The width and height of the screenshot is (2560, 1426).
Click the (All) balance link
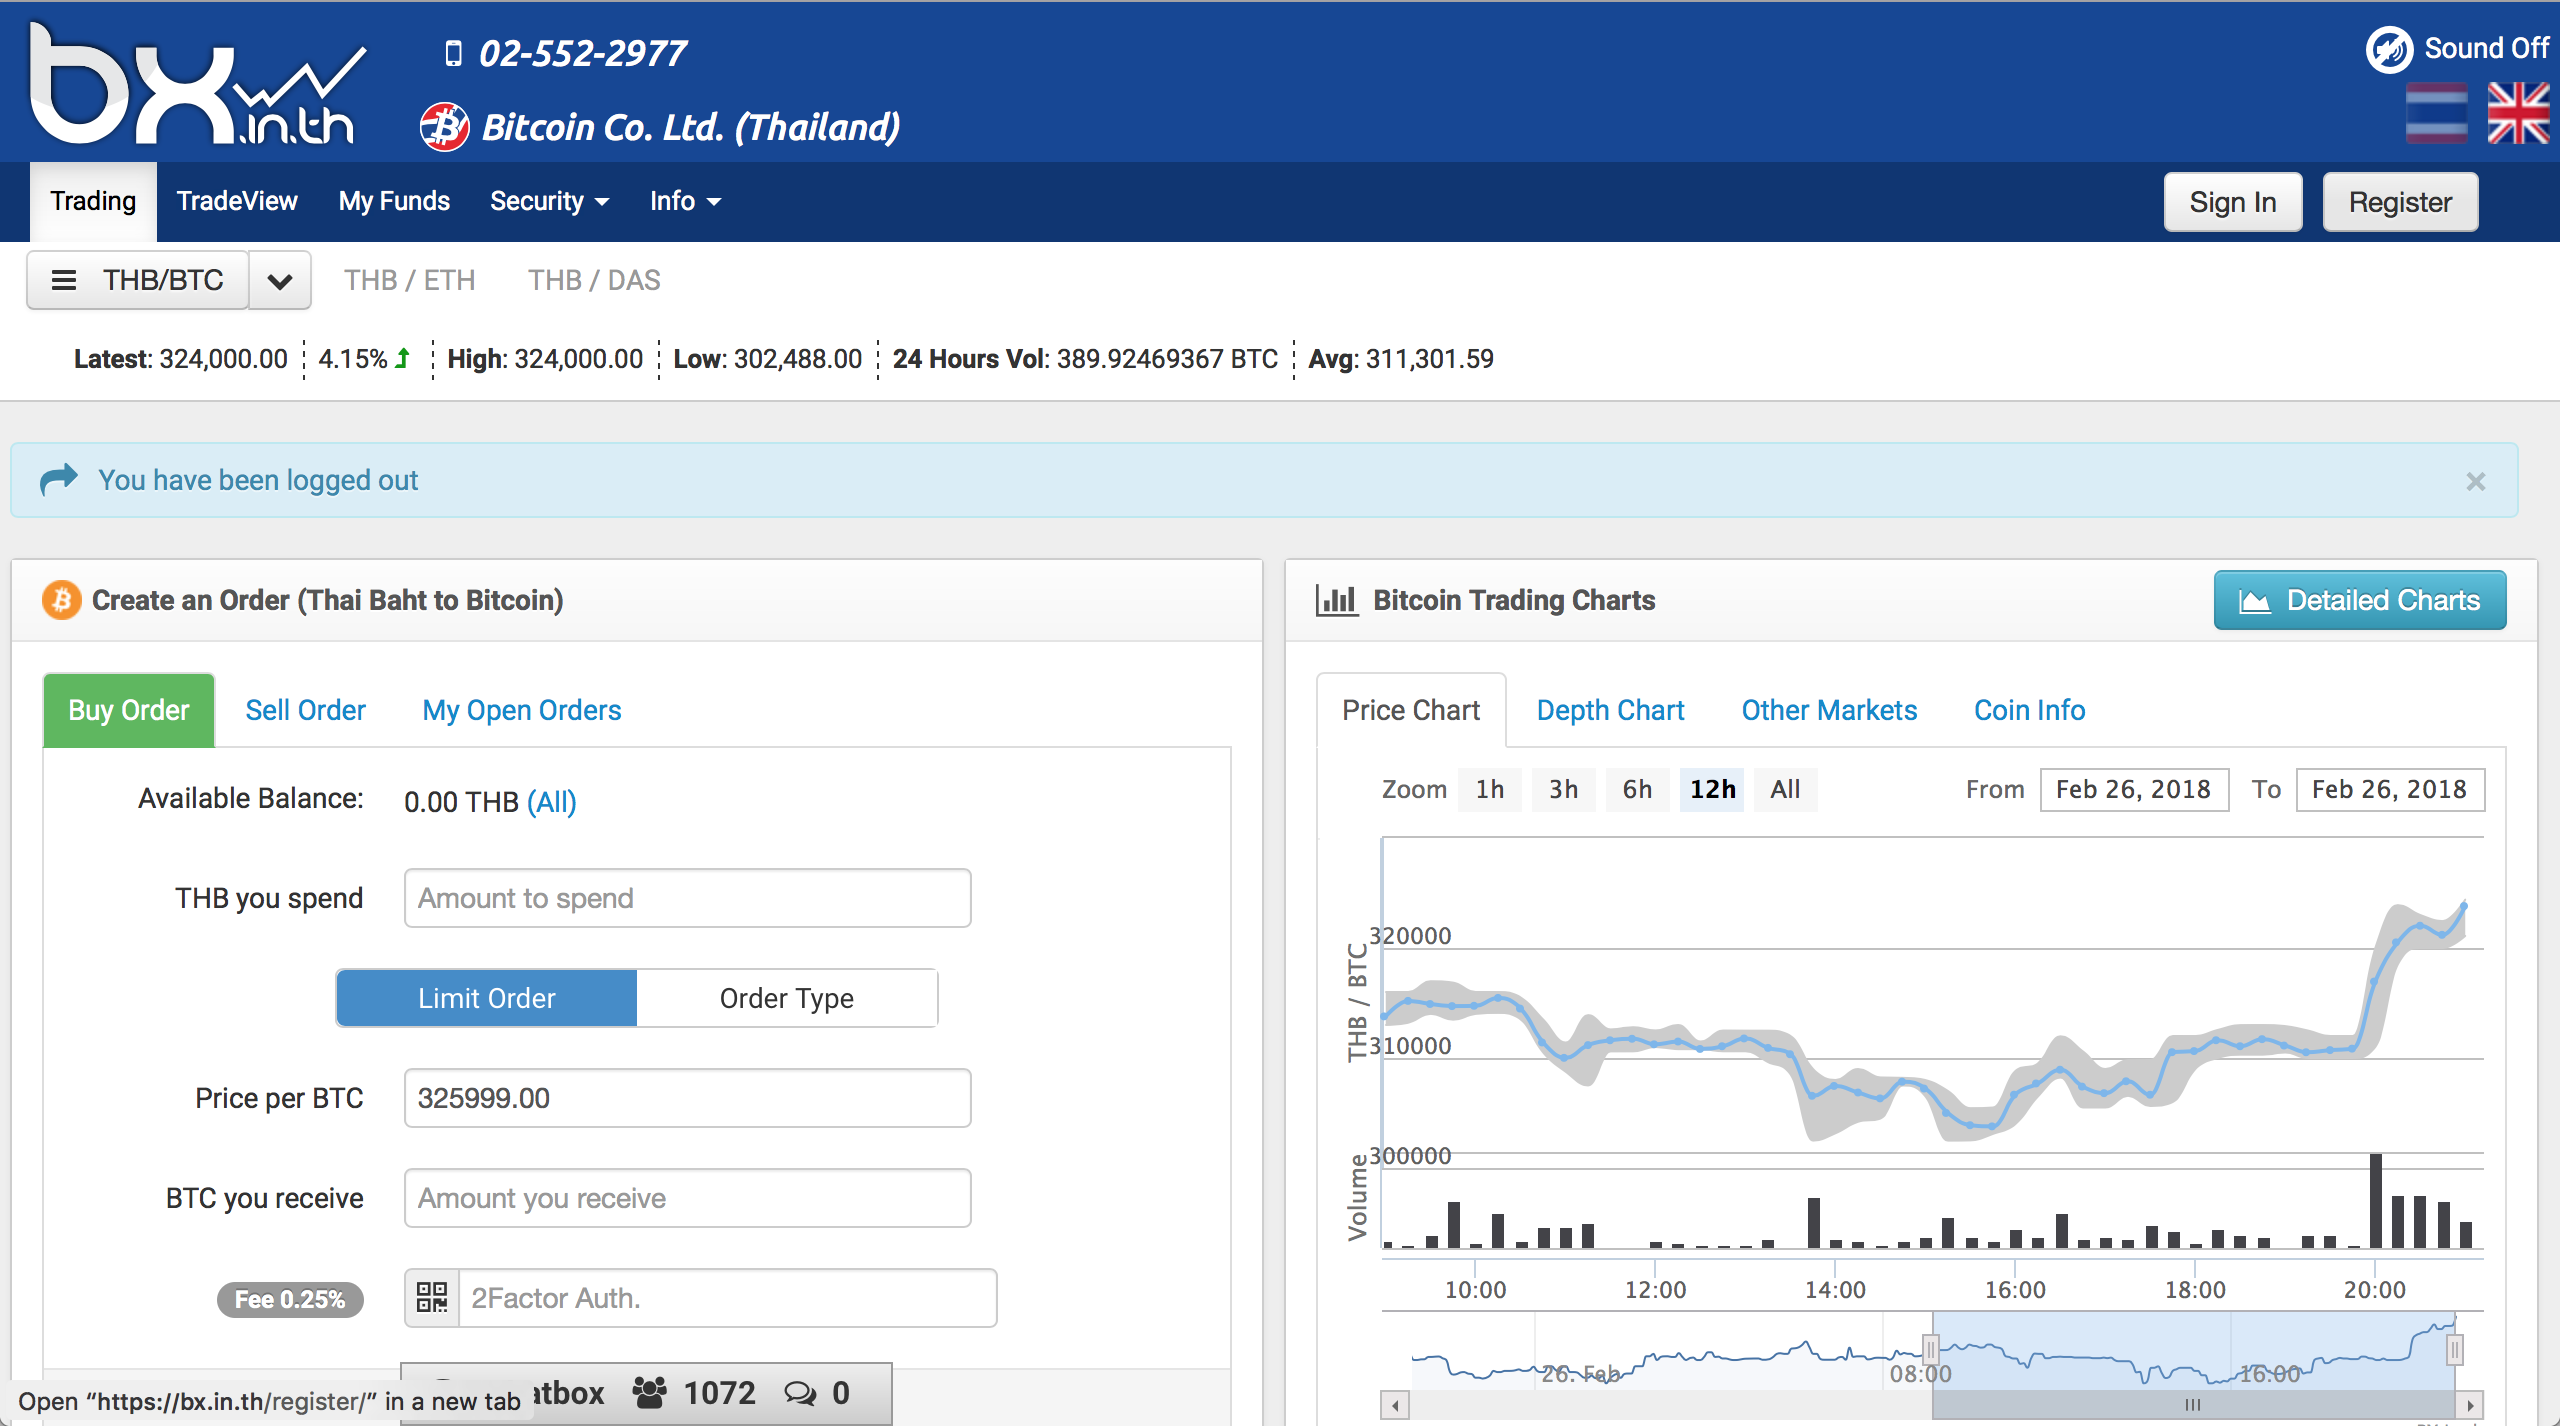(x=552, y=802)
